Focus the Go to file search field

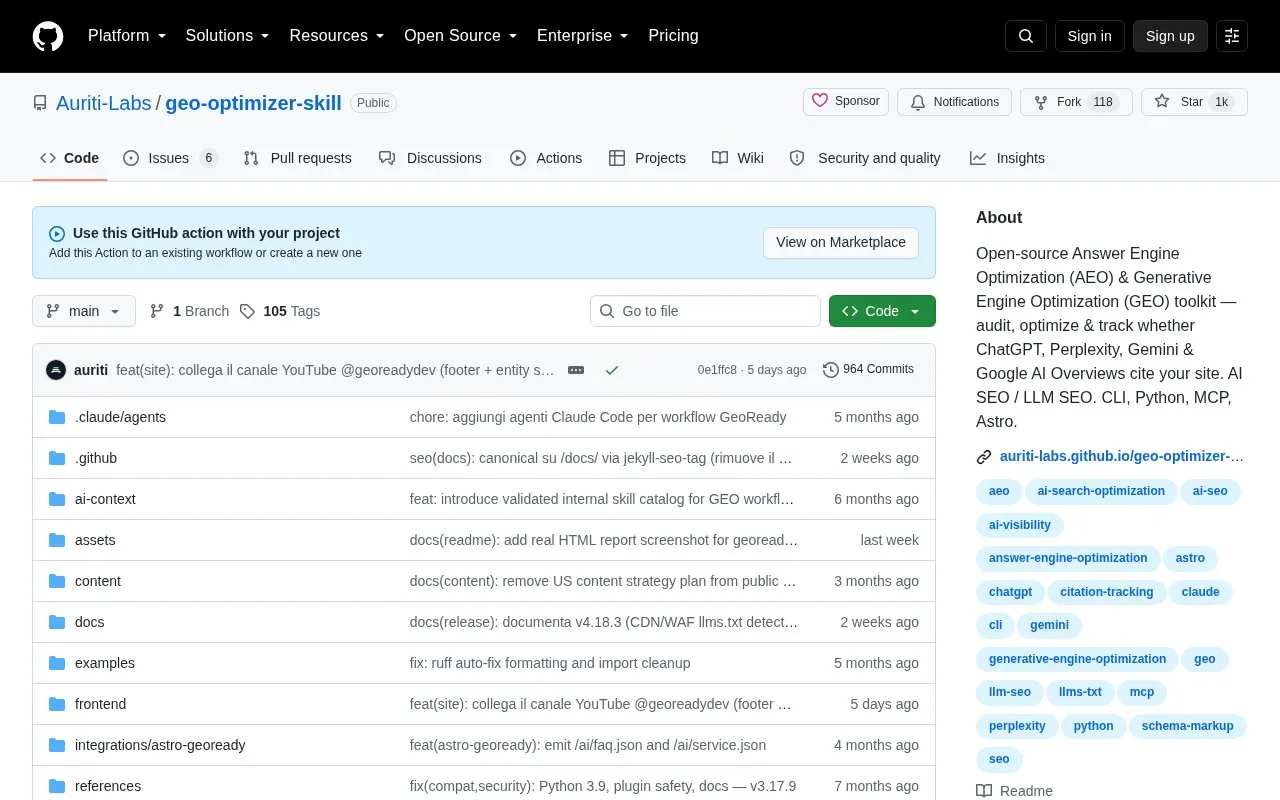click(x=705, y=311)
